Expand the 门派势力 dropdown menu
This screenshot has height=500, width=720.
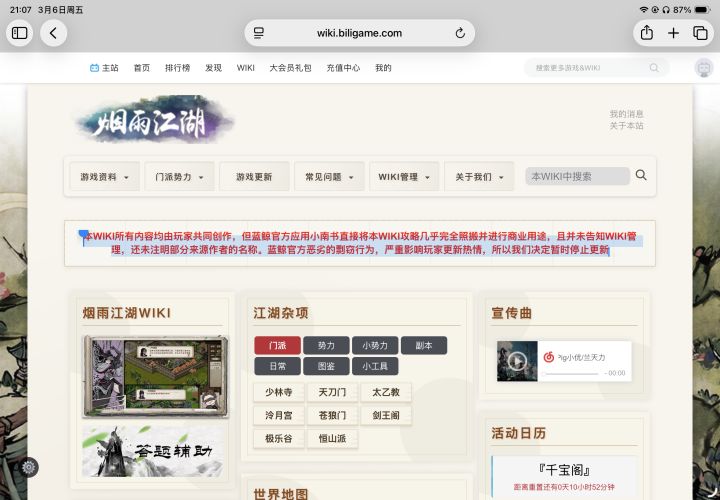point(180,176)
